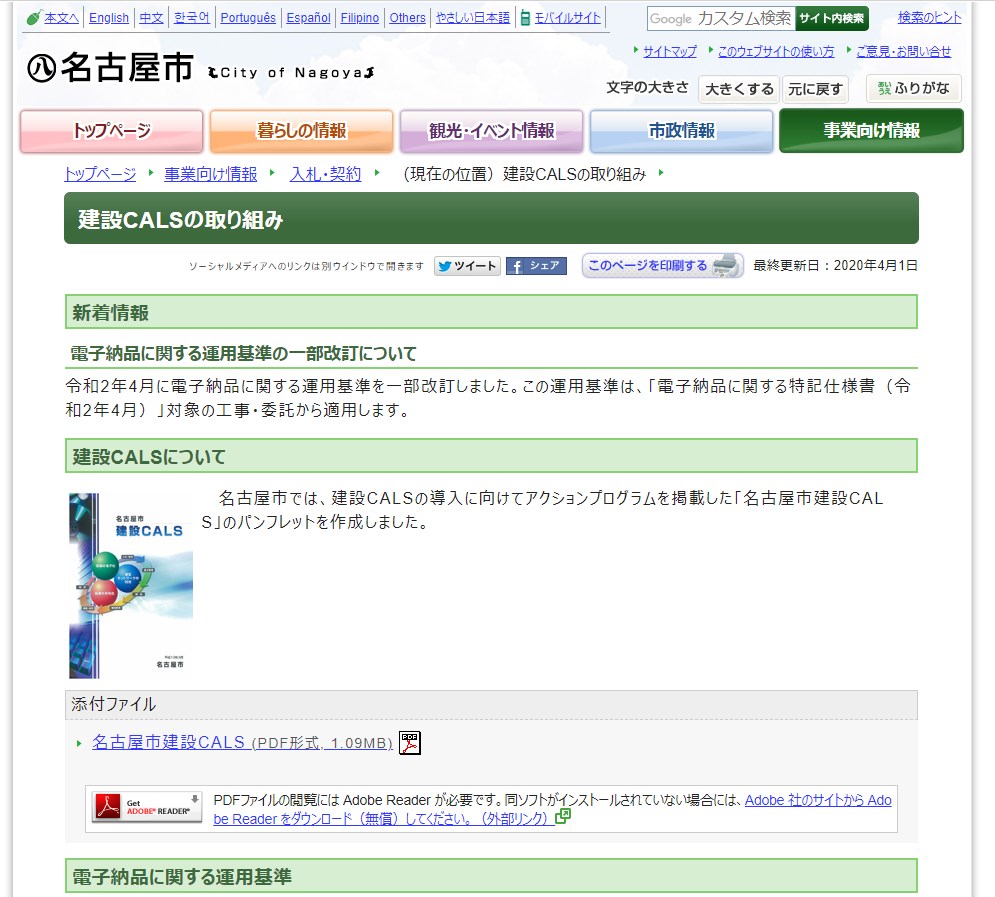Click the Tweet button with Twitter icon

467,266
